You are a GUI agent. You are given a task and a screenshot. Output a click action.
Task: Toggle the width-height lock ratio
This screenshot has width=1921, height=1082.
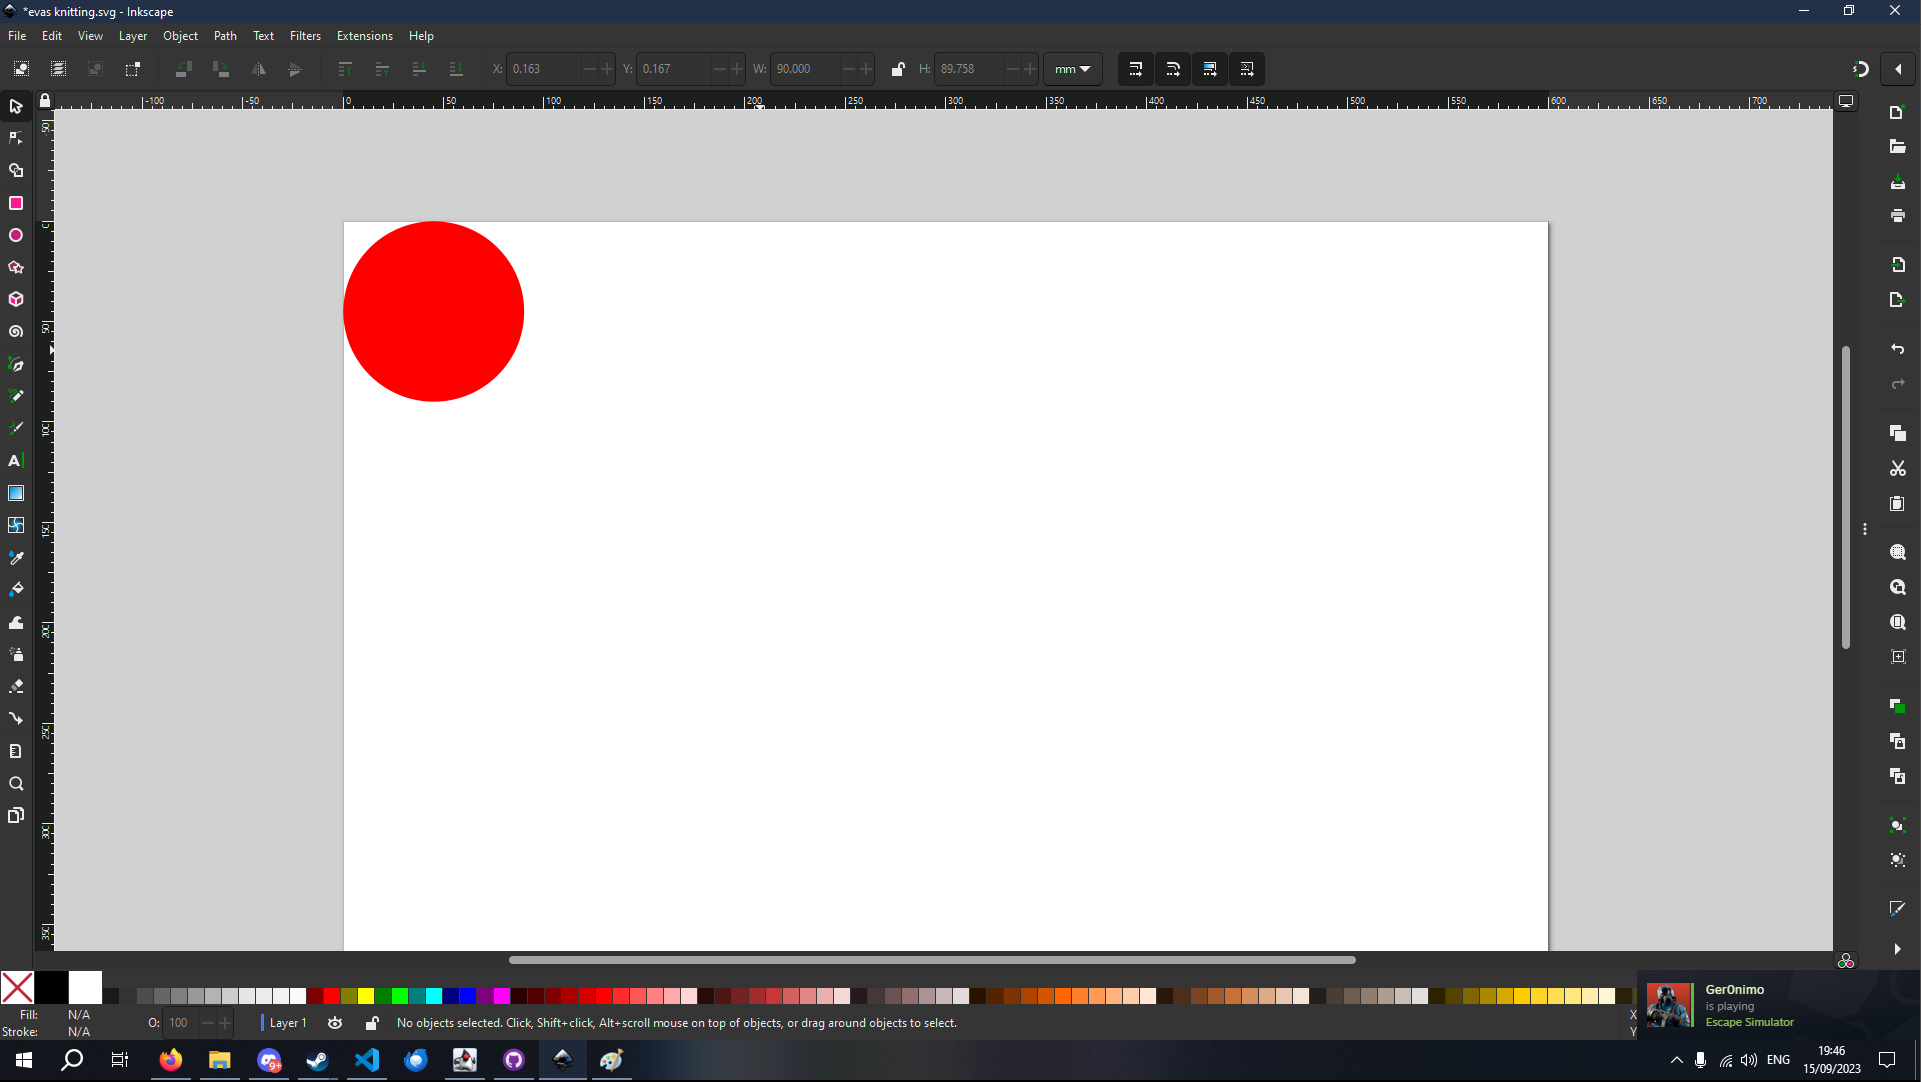pos(898,69)
